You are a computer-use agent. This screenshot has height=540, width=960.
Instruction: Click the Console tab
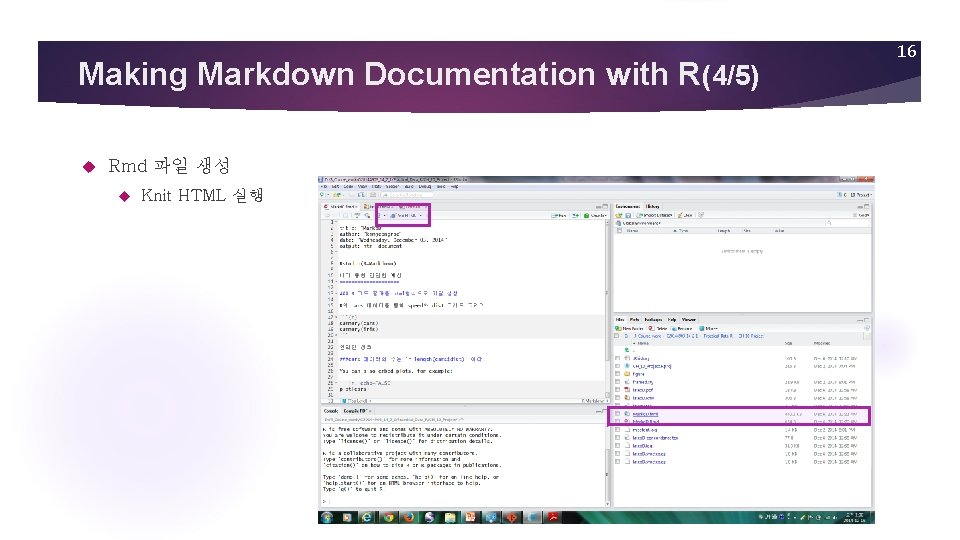[331, 411]
